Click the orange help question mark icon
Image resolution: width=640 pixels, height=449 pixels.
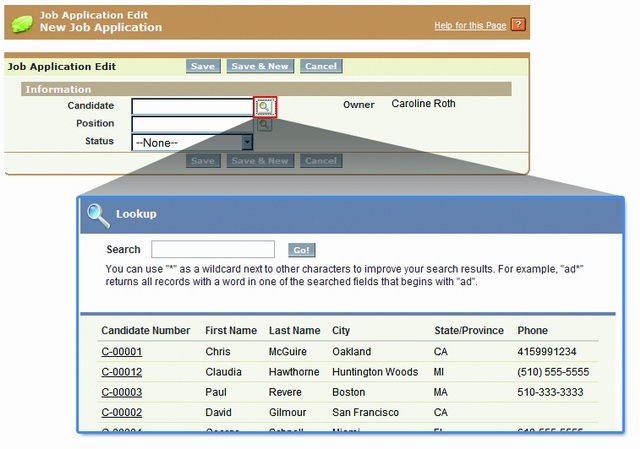(518, 24)
